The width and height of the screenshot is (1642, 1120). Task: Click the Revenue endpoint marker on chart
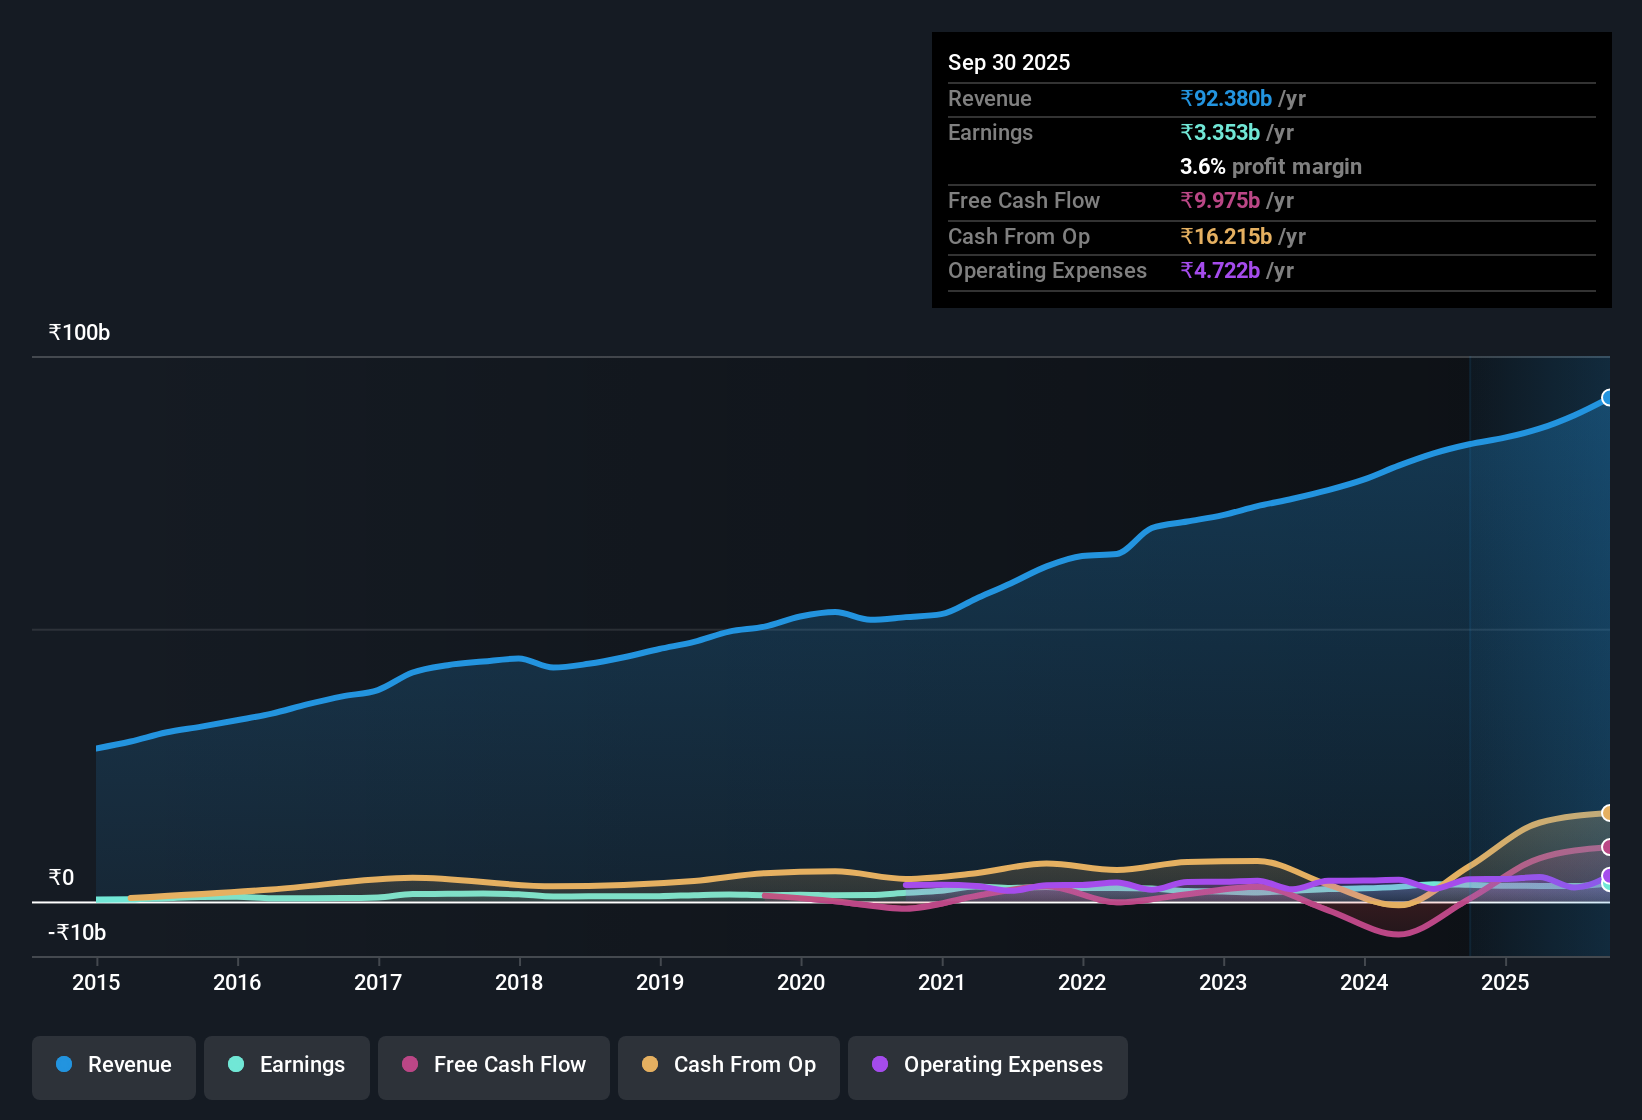pyautogui.click(x=1608, y=398)
